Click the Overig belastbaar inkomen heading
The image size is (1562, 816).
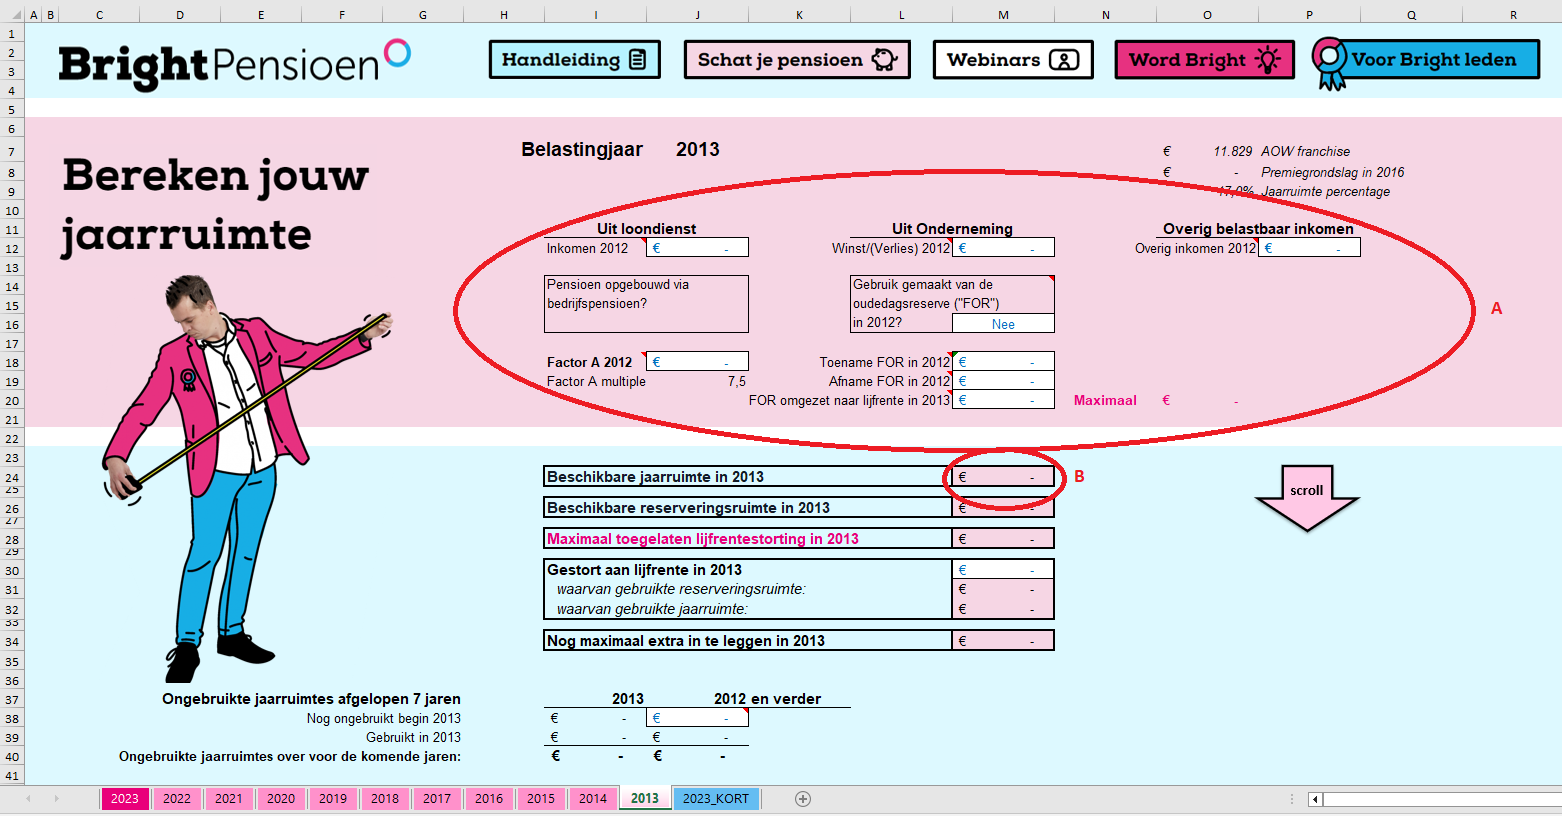(x=1258, y=229)
